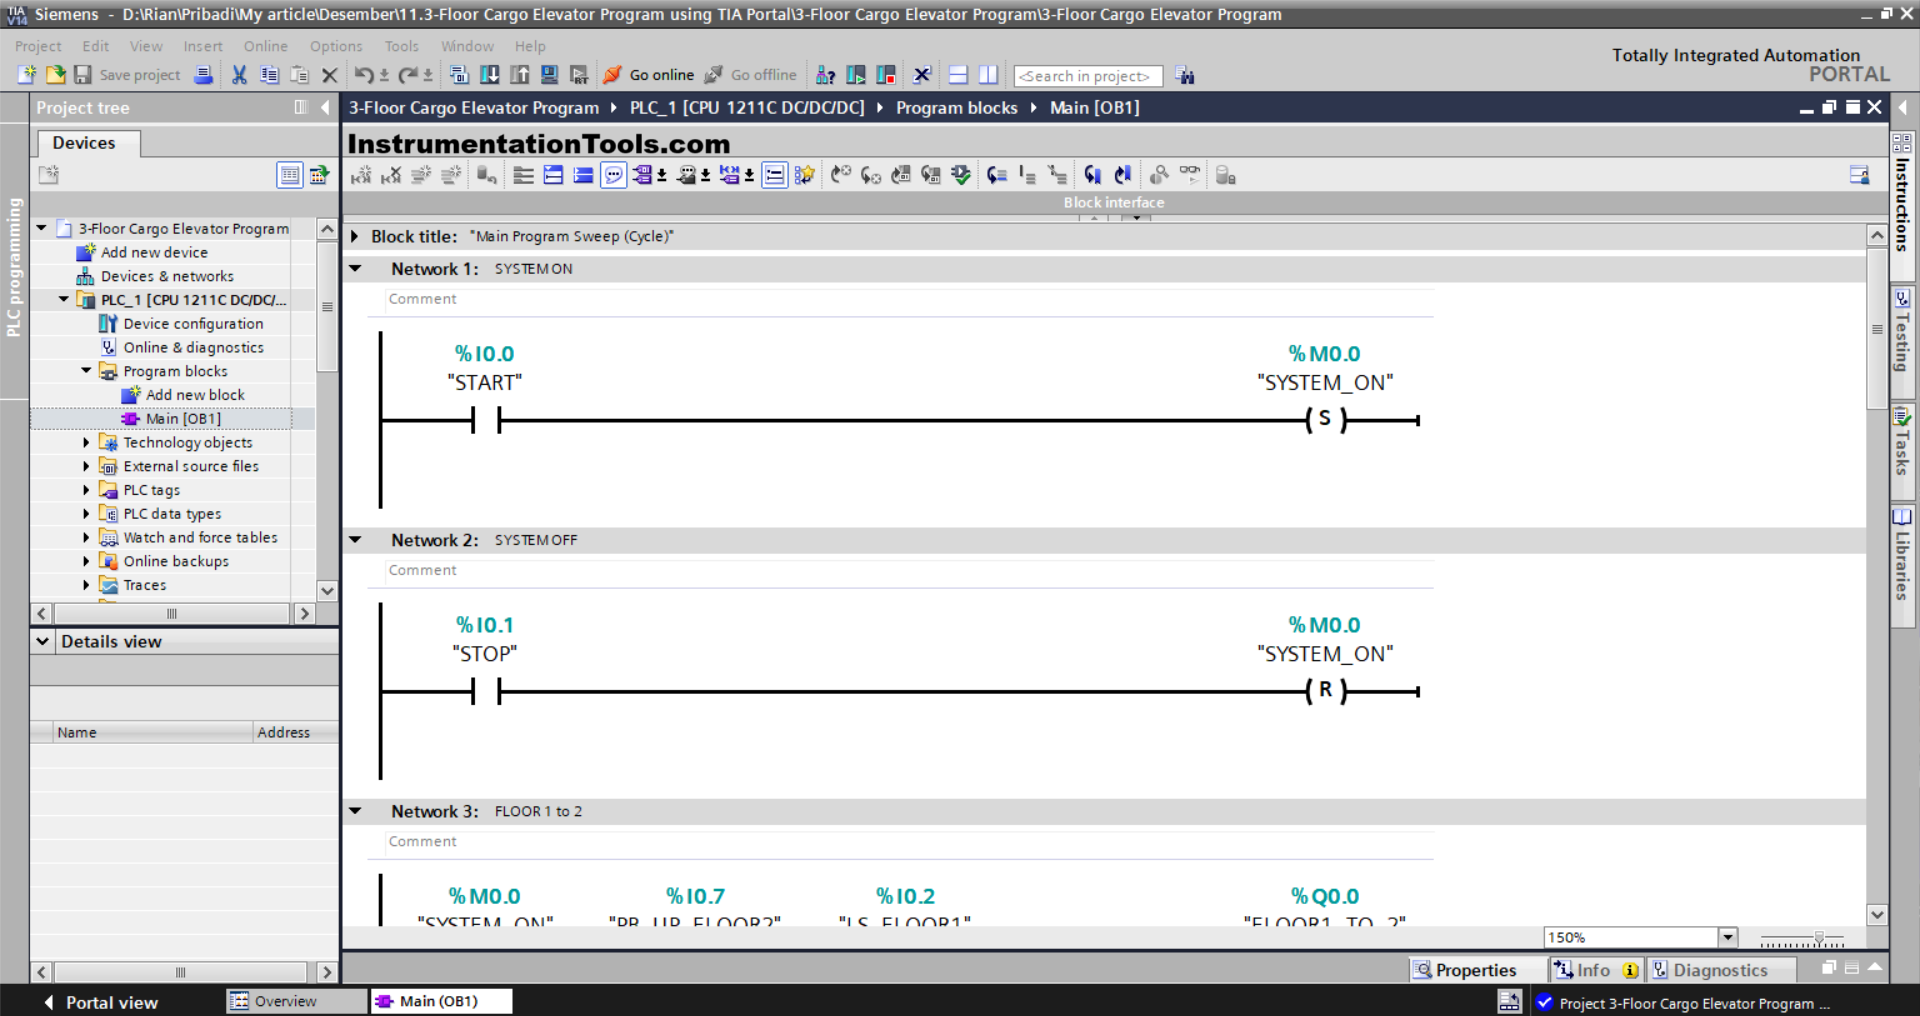Viewport: 1920px width, 1016px height.
Task: Click the Copy icon in main toolbar
Action: tap(269, 75)
